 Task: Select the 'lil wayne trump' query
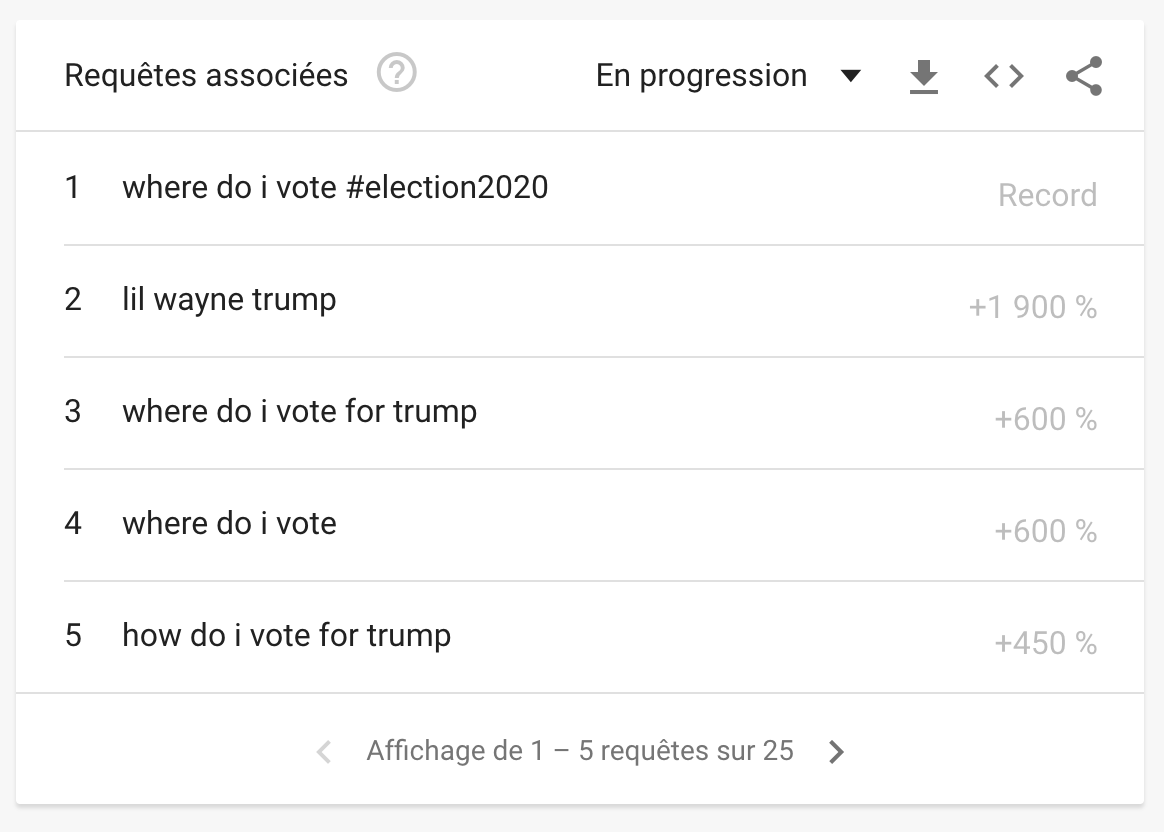[x=229, y=299]
